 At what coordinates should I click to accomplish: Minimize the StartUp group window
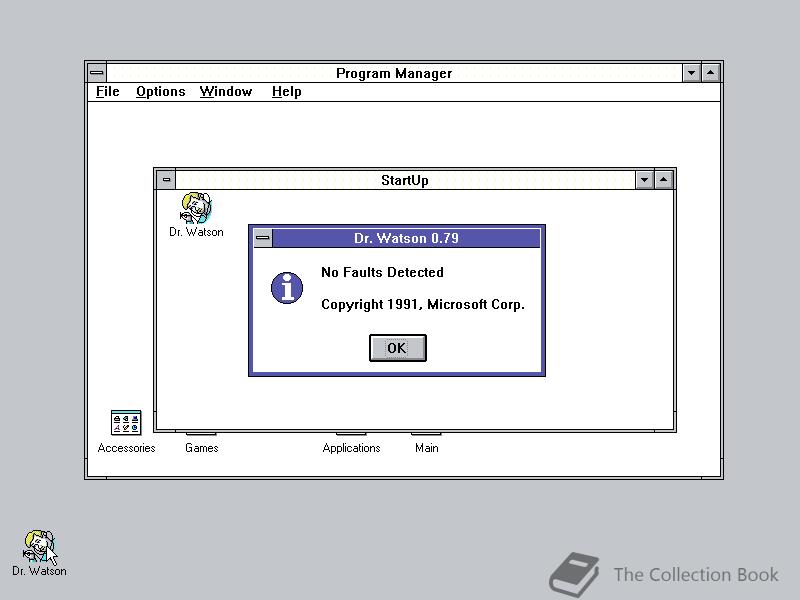coord(644,180)
